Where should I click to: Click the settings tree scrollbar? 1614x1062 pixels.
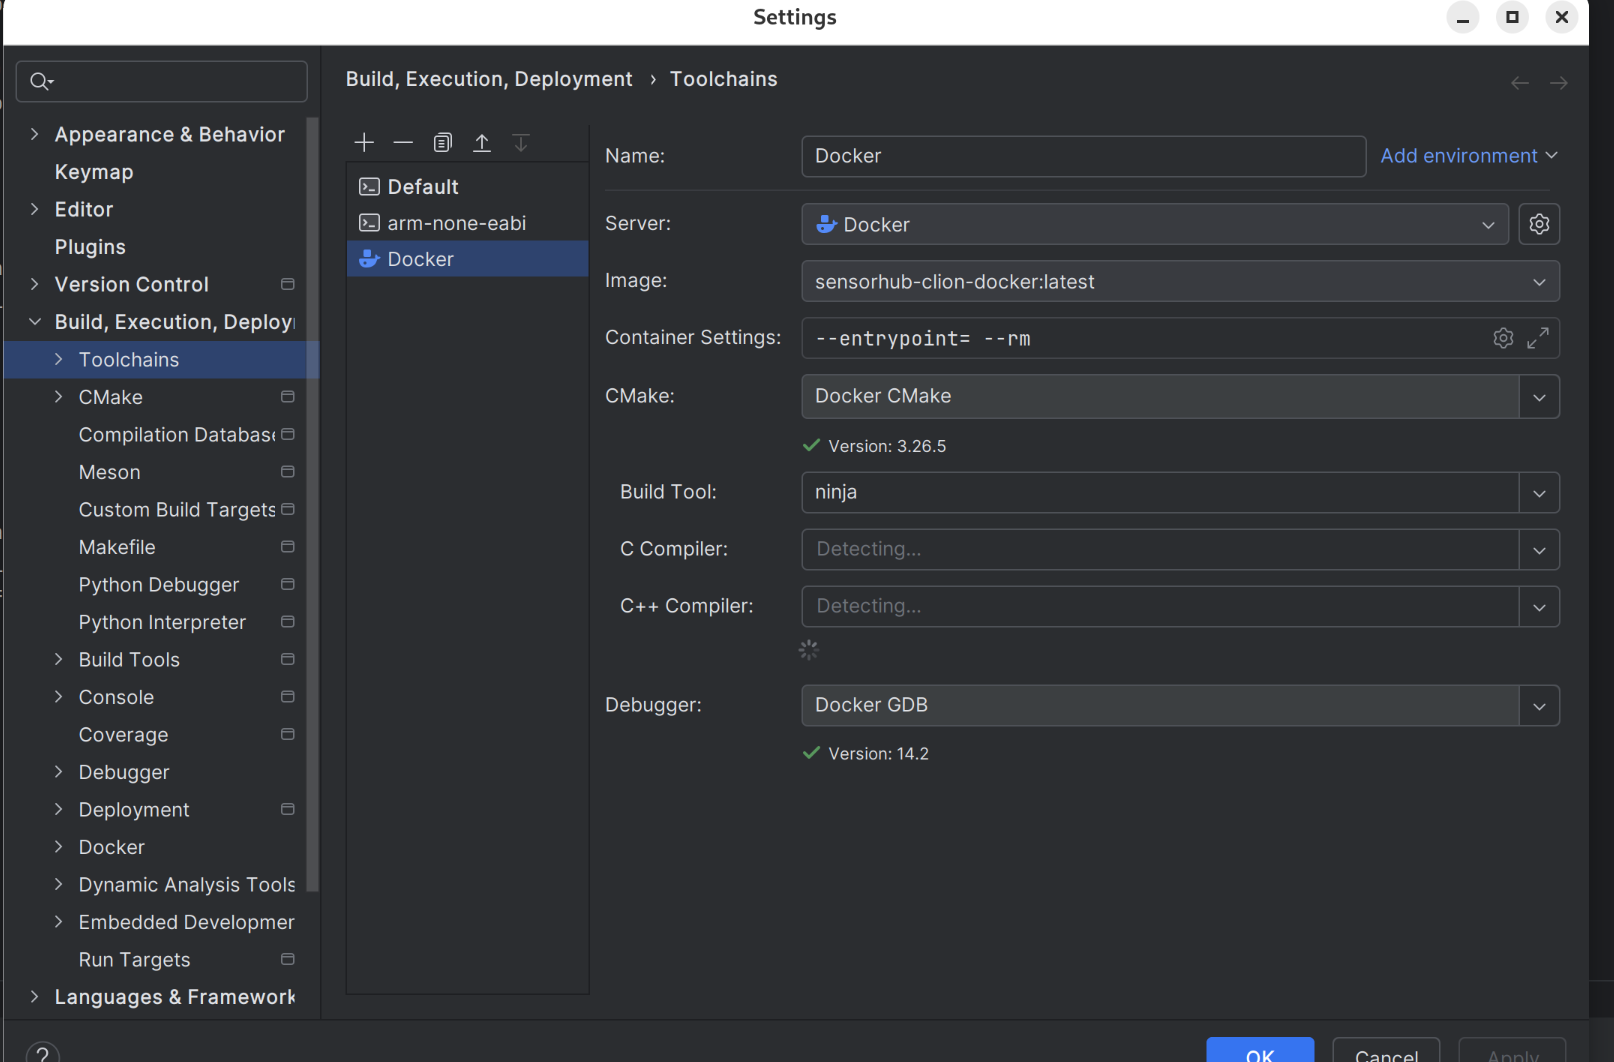pyautogui.click(x=312, y=505)
